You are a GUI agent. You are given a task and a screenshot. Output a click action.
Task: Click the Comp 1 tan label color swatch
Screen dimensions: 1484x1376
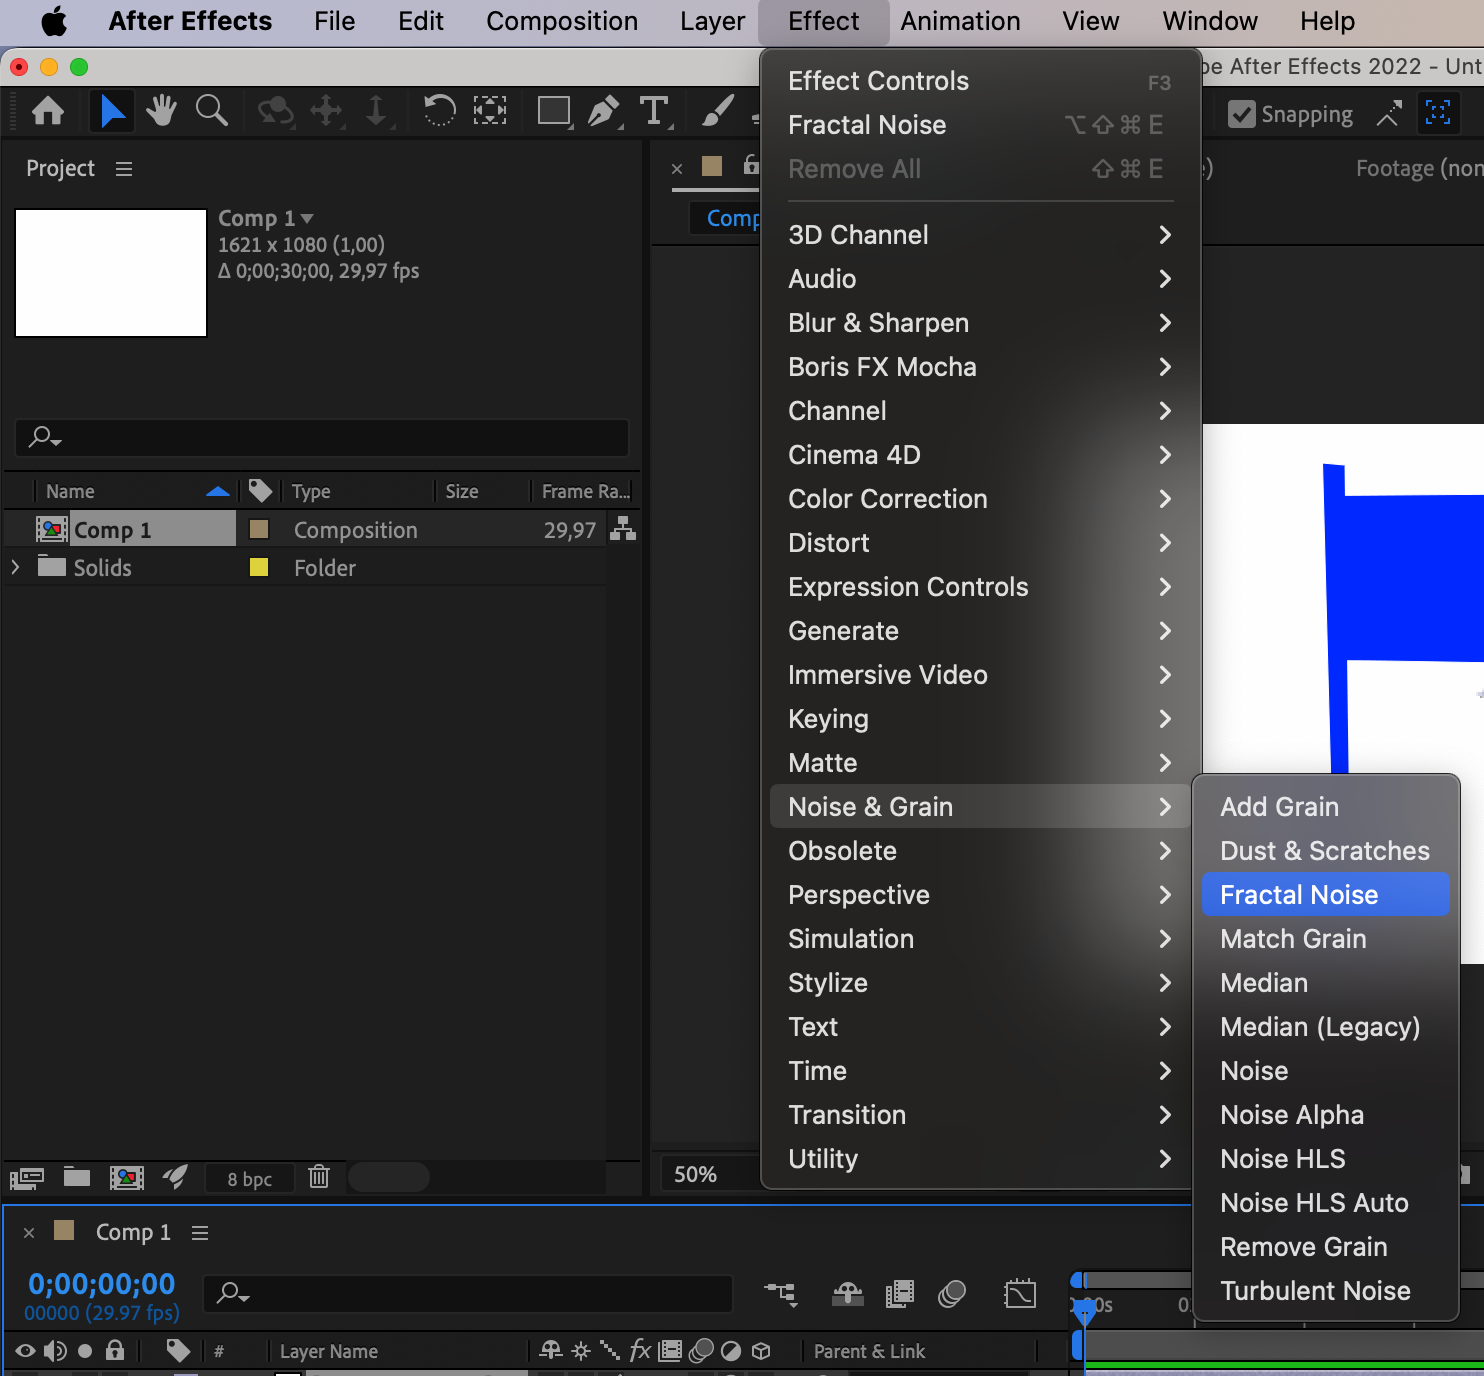point(258,529)
